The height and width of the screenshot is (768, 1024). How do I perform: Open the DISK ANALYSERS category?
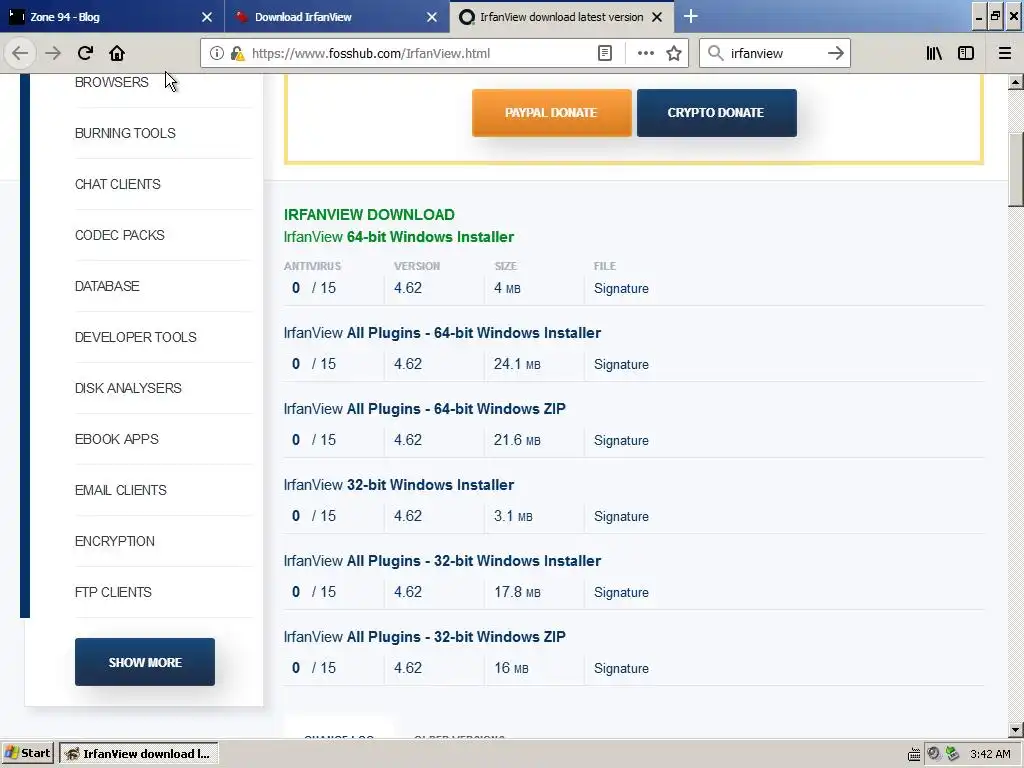click(128, 388)
